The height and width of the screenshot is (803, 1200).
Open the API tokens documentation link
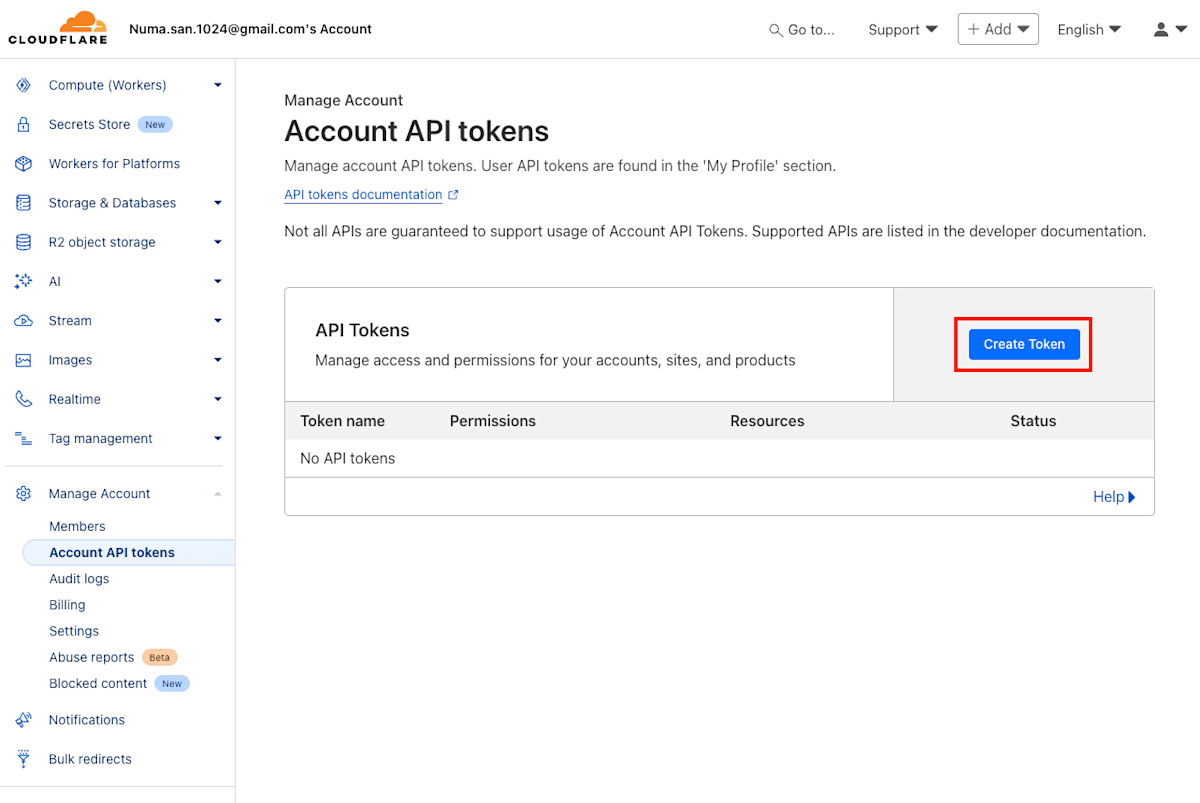coord(363,195)
